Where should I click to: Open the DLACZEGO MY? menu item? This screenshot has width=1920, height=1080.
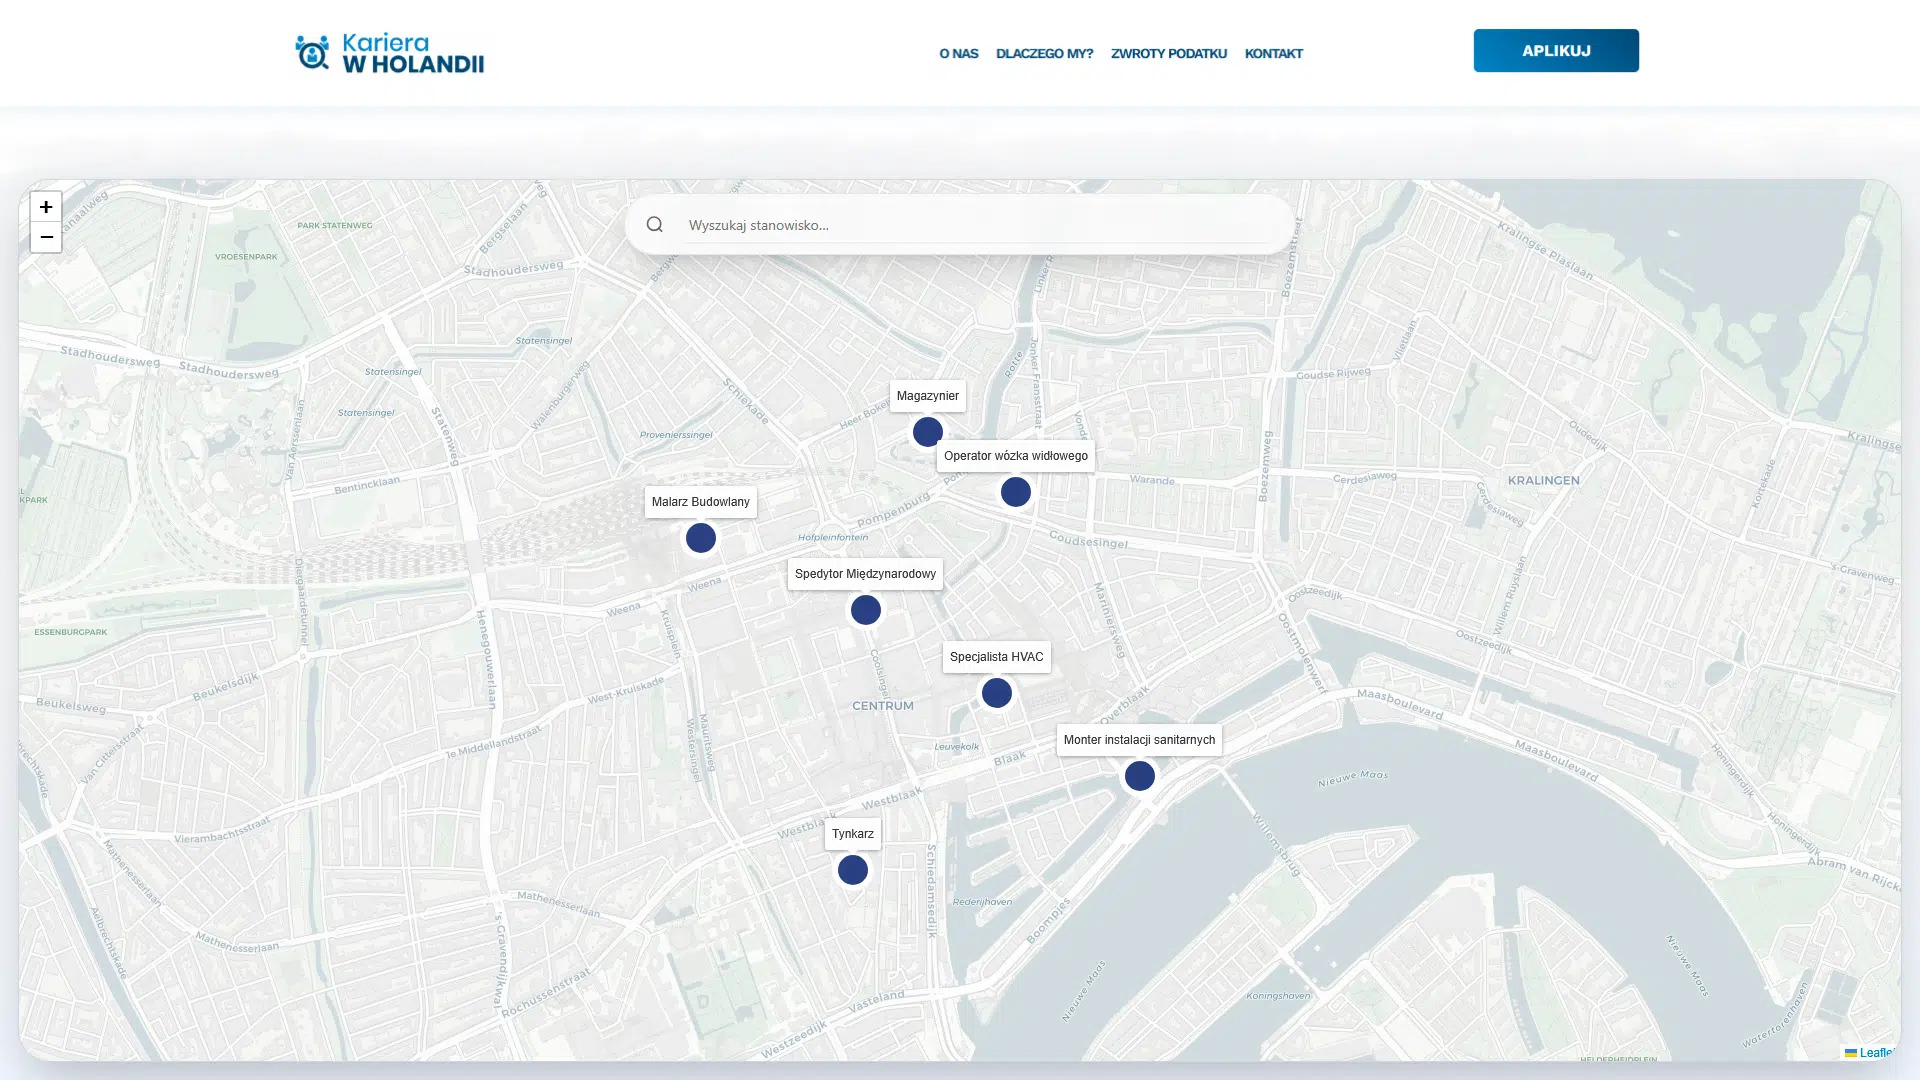[1044, 54]
